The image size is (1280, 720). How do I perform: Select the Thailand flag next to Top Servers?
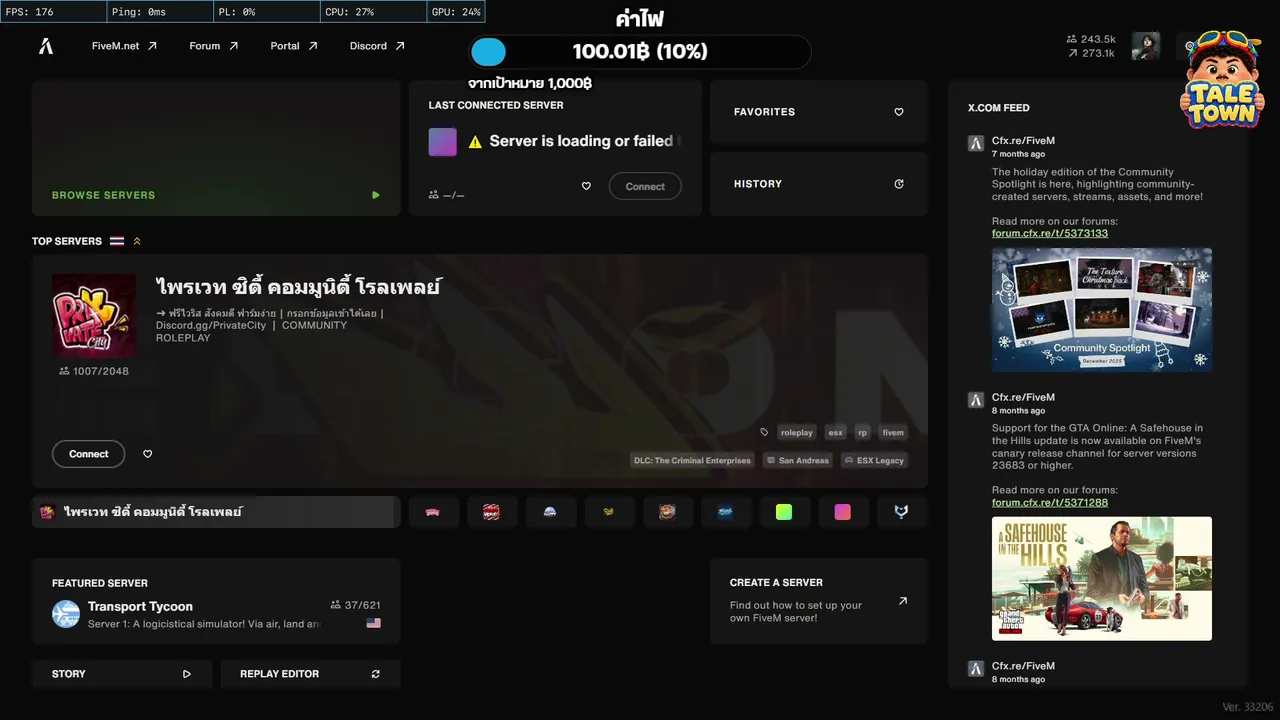[x=117, y=241]
